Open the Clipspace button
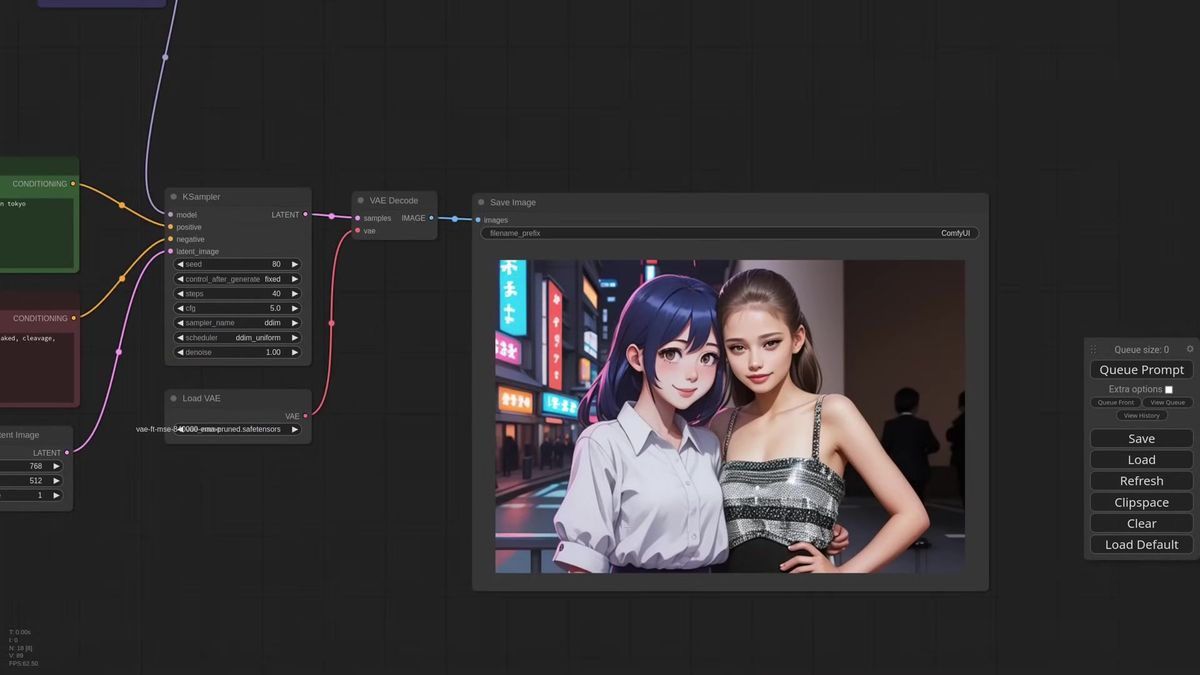1200x675 pixels. tap(1141, 502)
